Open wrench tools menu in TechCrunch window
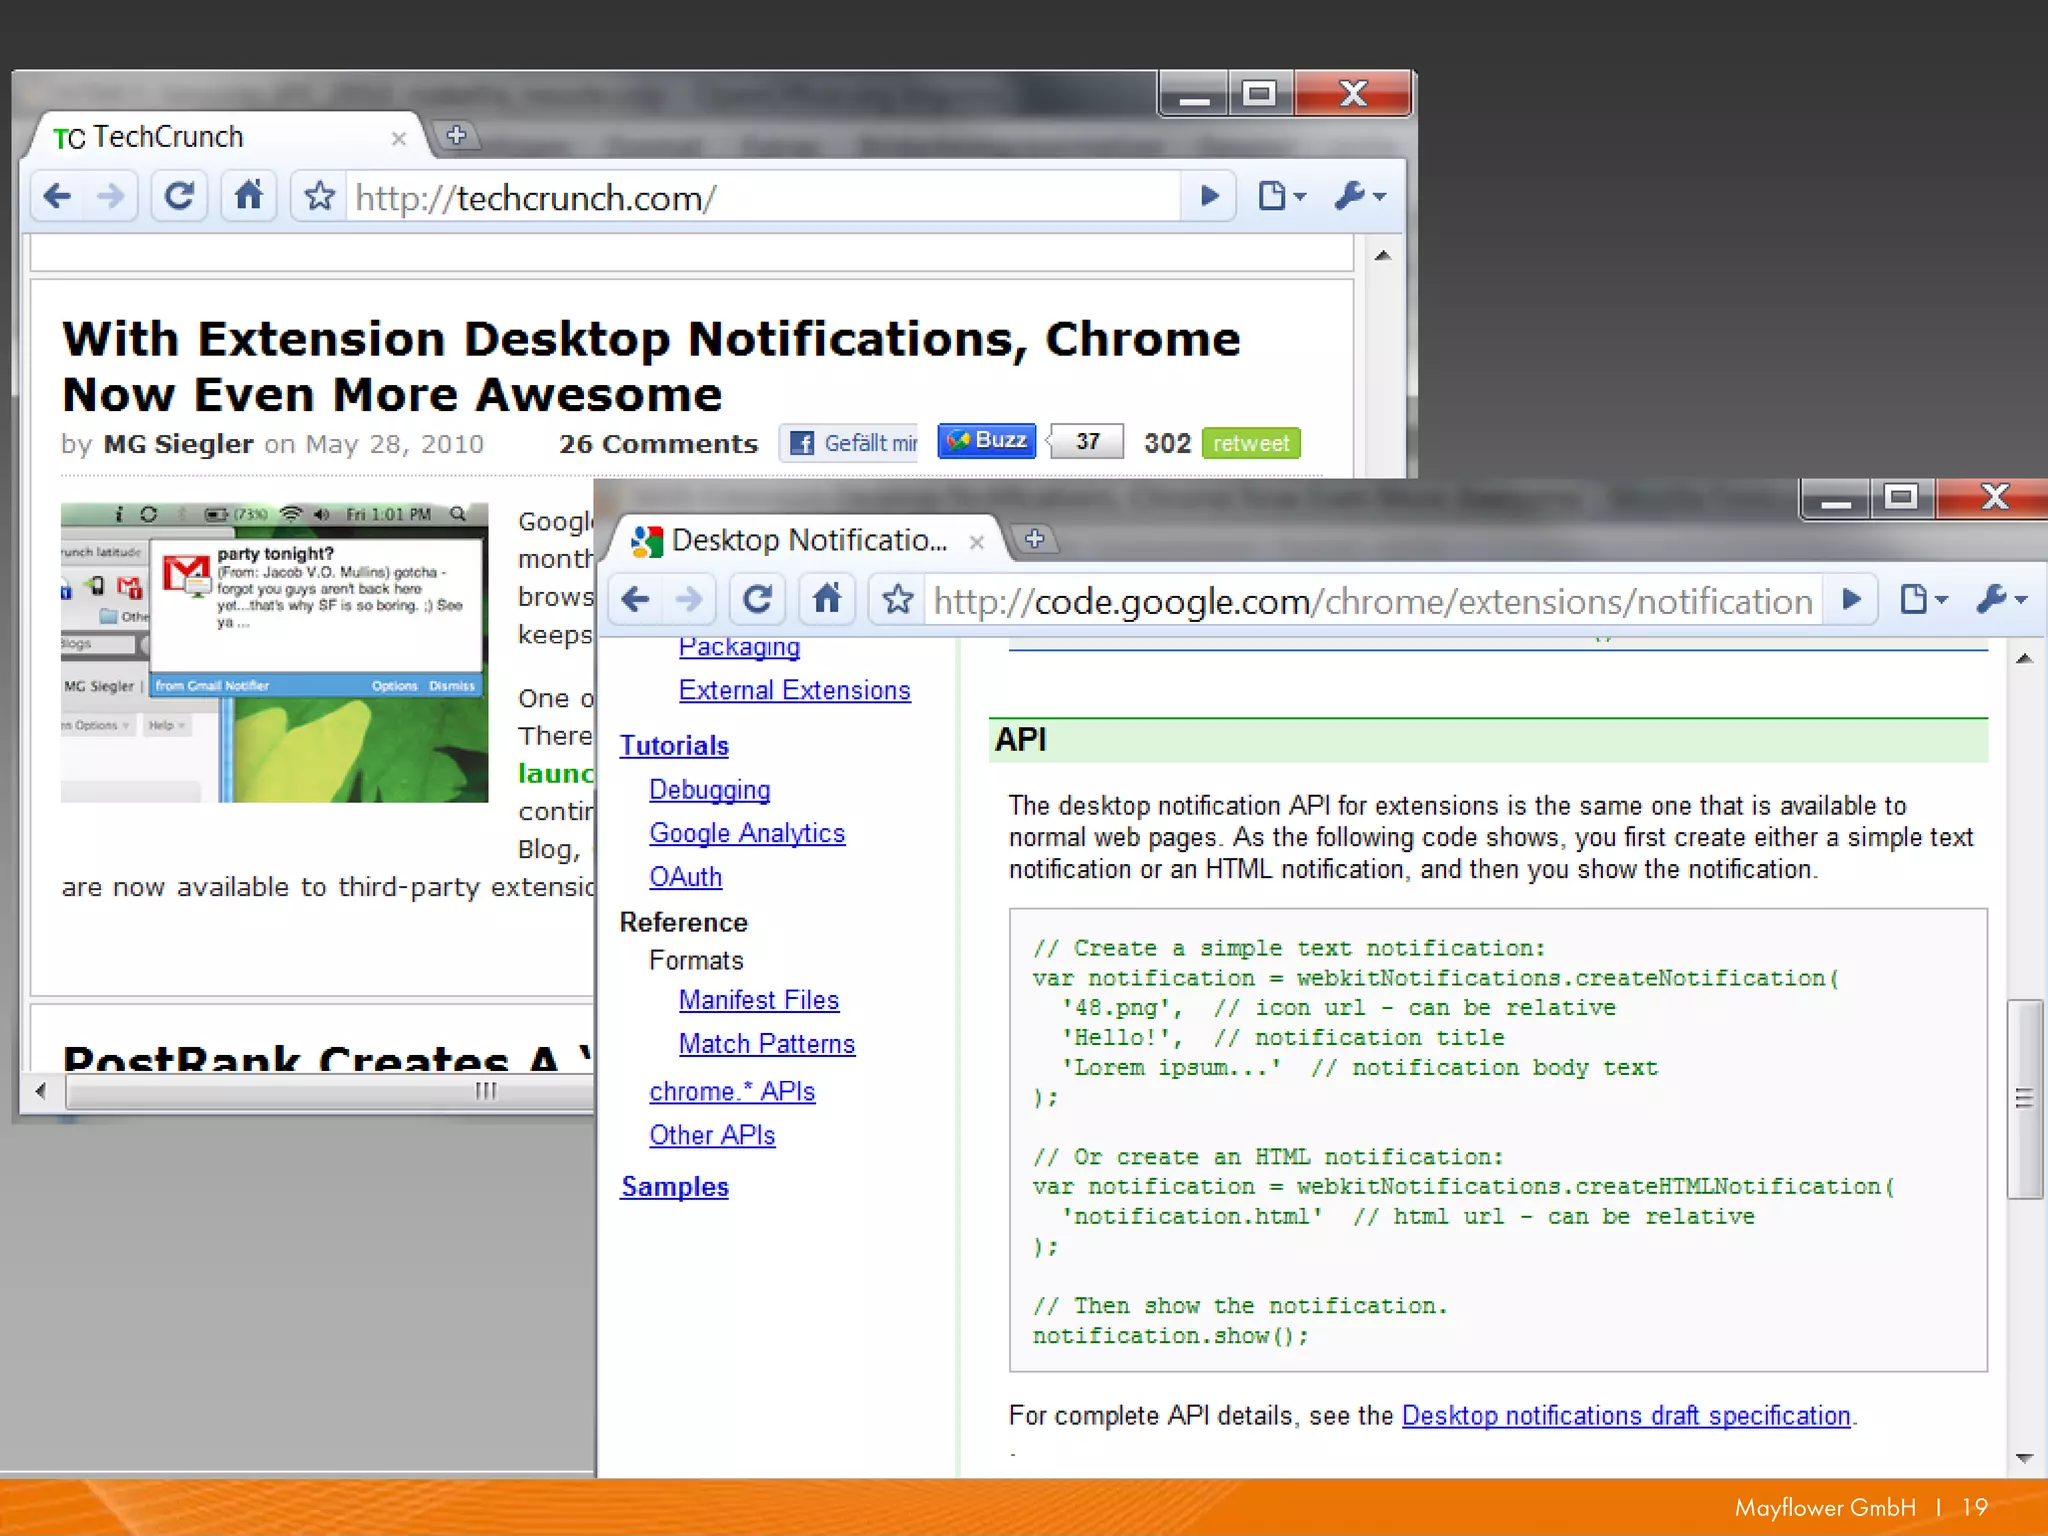This screenshot has width=2048, height=1536. [1358, 196]
